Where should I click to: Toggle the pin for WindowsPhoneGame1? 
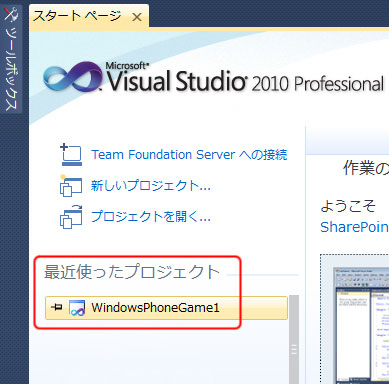coord(56,307)
